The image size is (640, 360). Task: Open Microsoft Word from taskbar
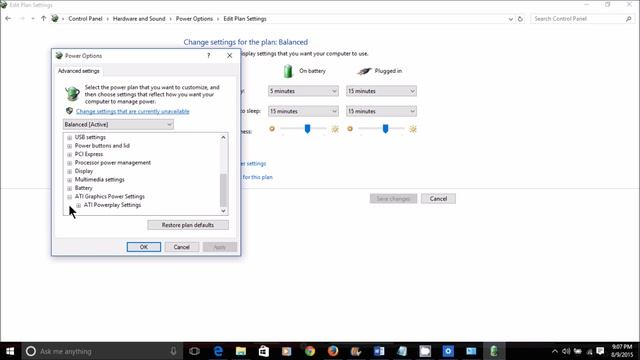click(379, 351)
